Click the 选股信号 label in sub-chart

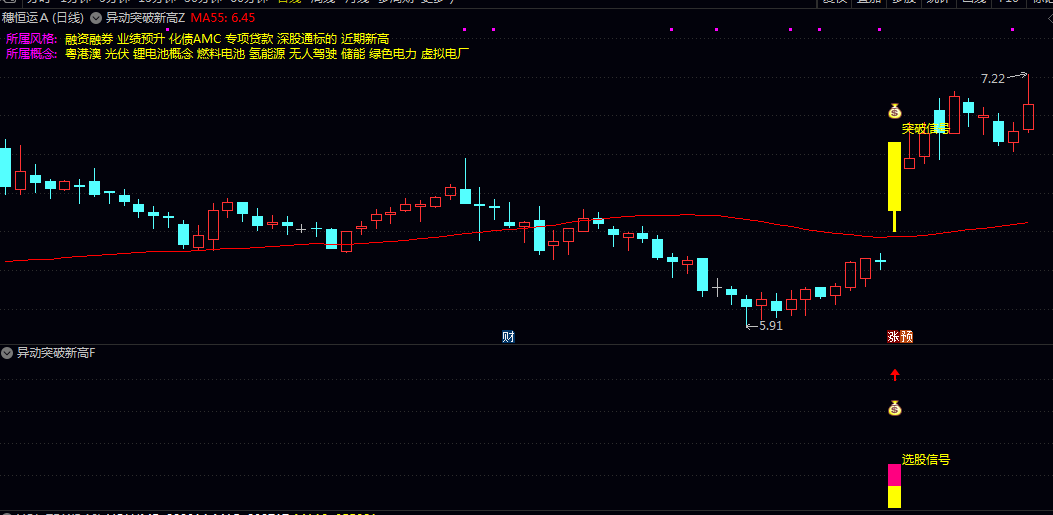tap(925, 460)
